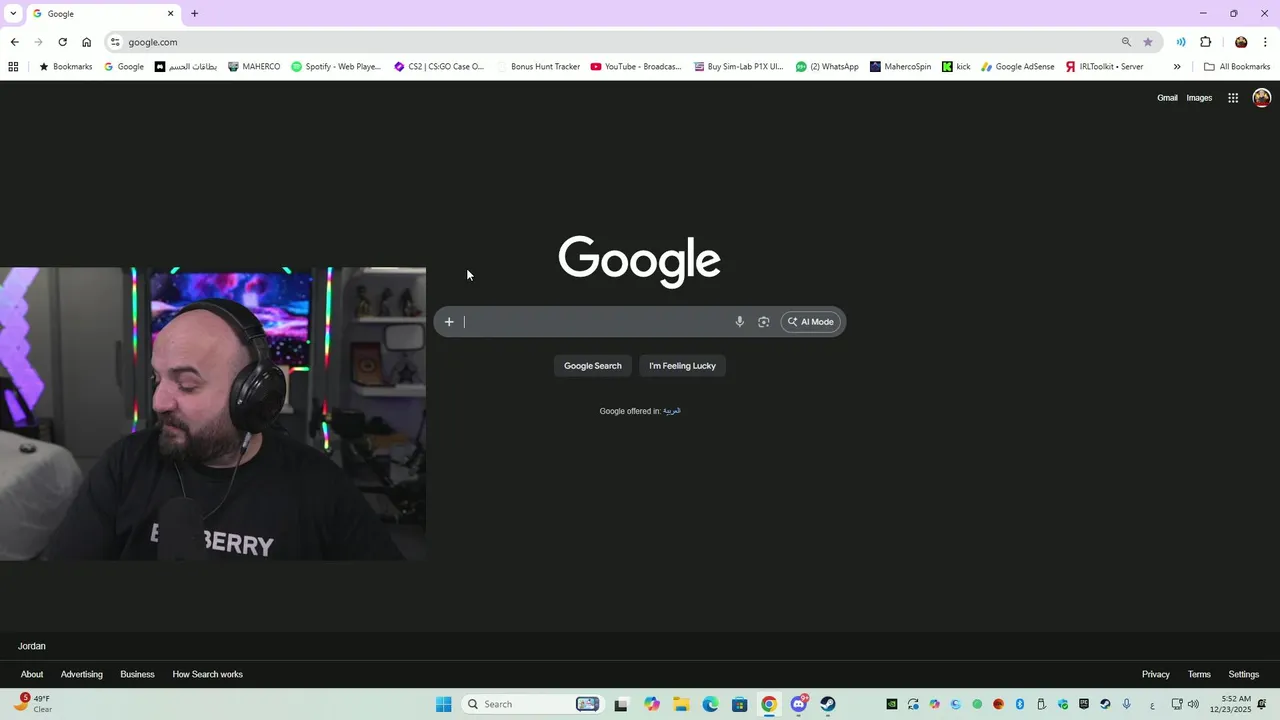The width and height of the screenshot is (1280, 720).
Task: Open the Google apps grid
Action: (1233, 98)
